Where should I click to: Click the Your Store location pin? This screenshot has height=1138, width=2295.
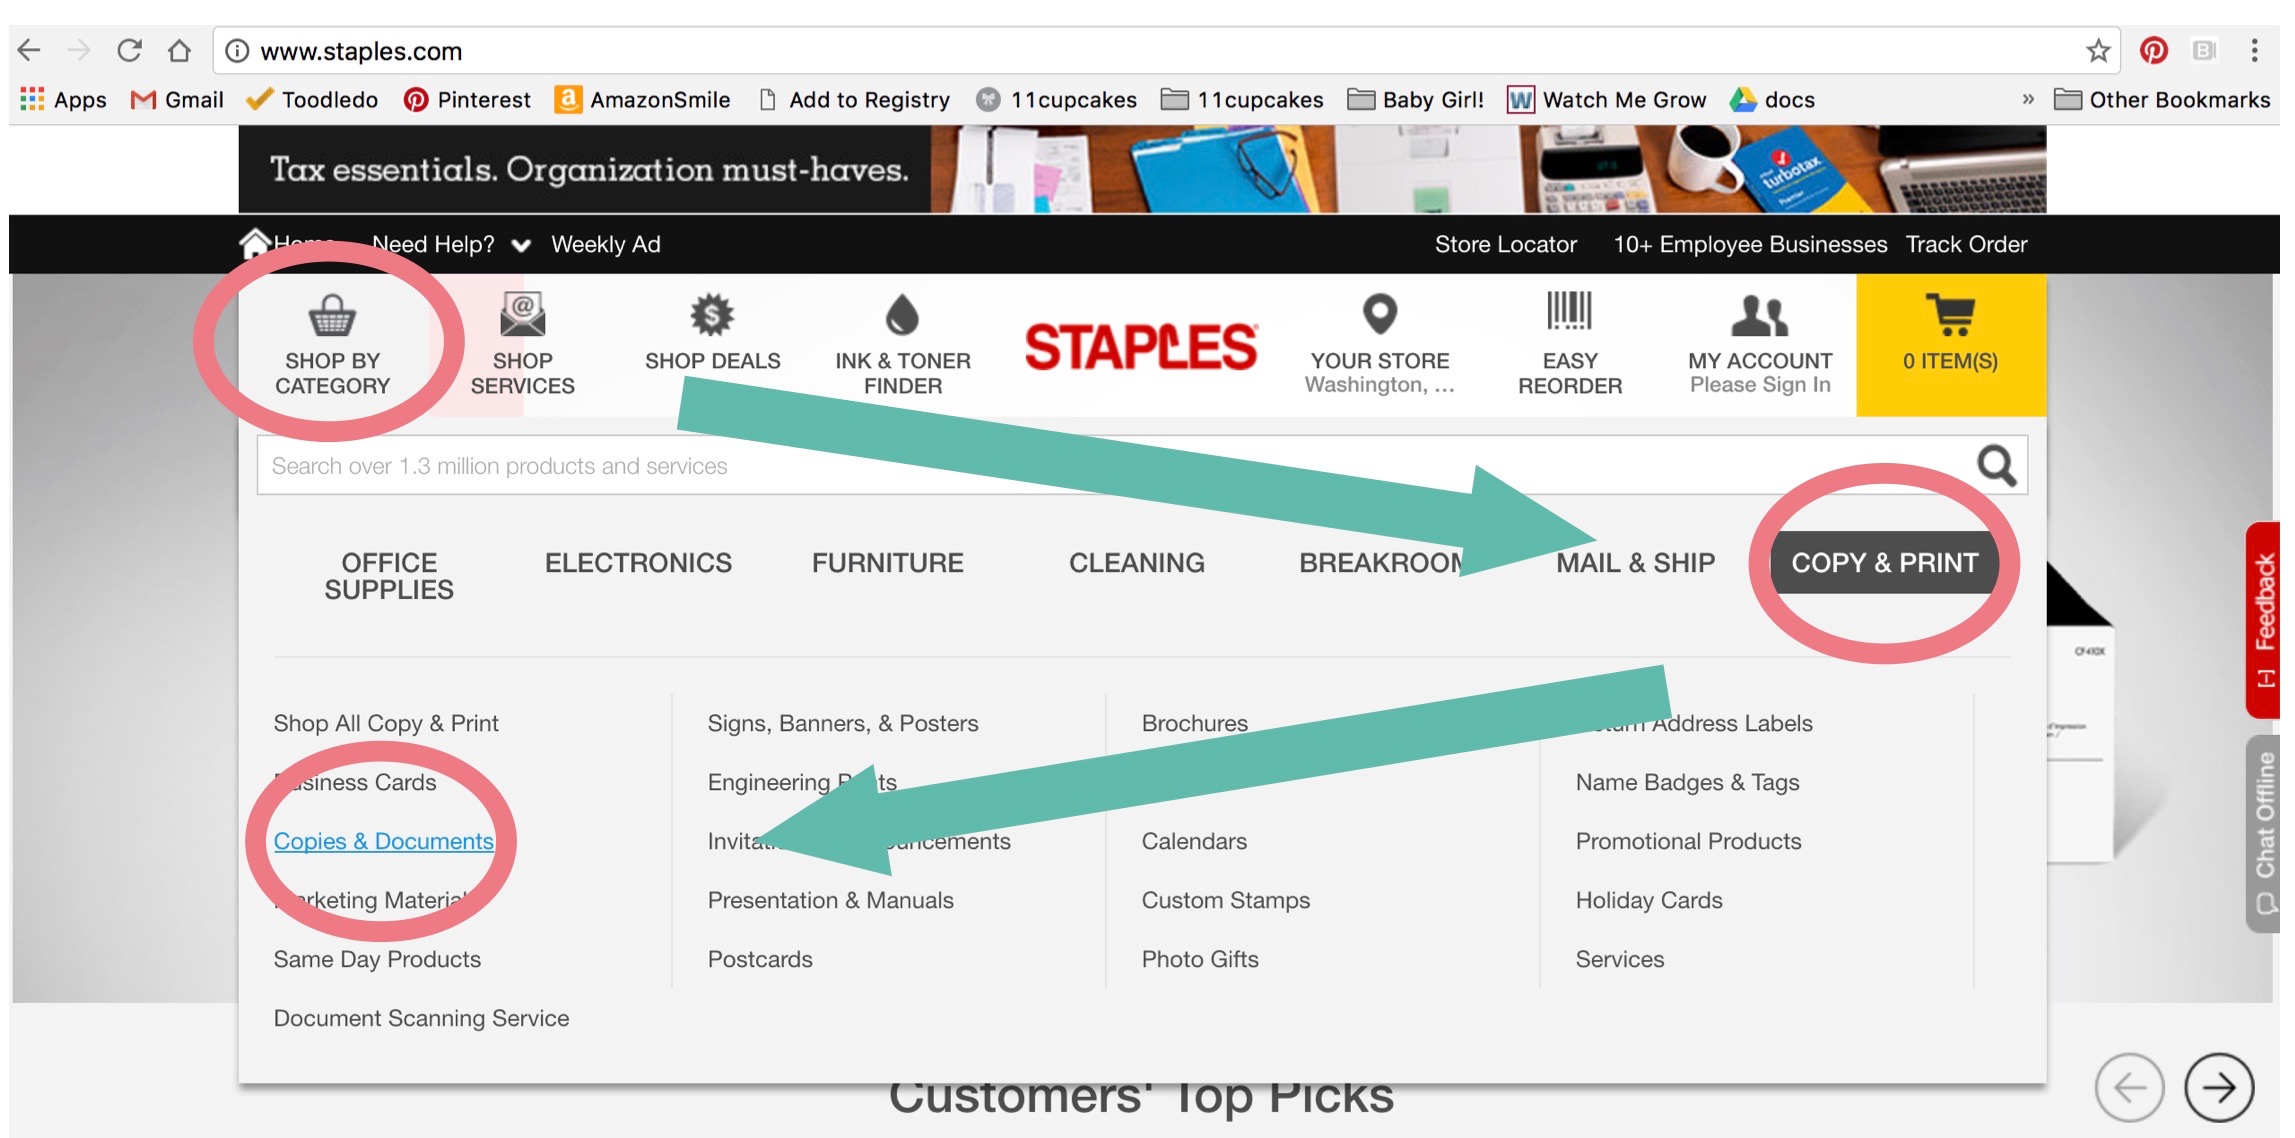click(1380, 314)
